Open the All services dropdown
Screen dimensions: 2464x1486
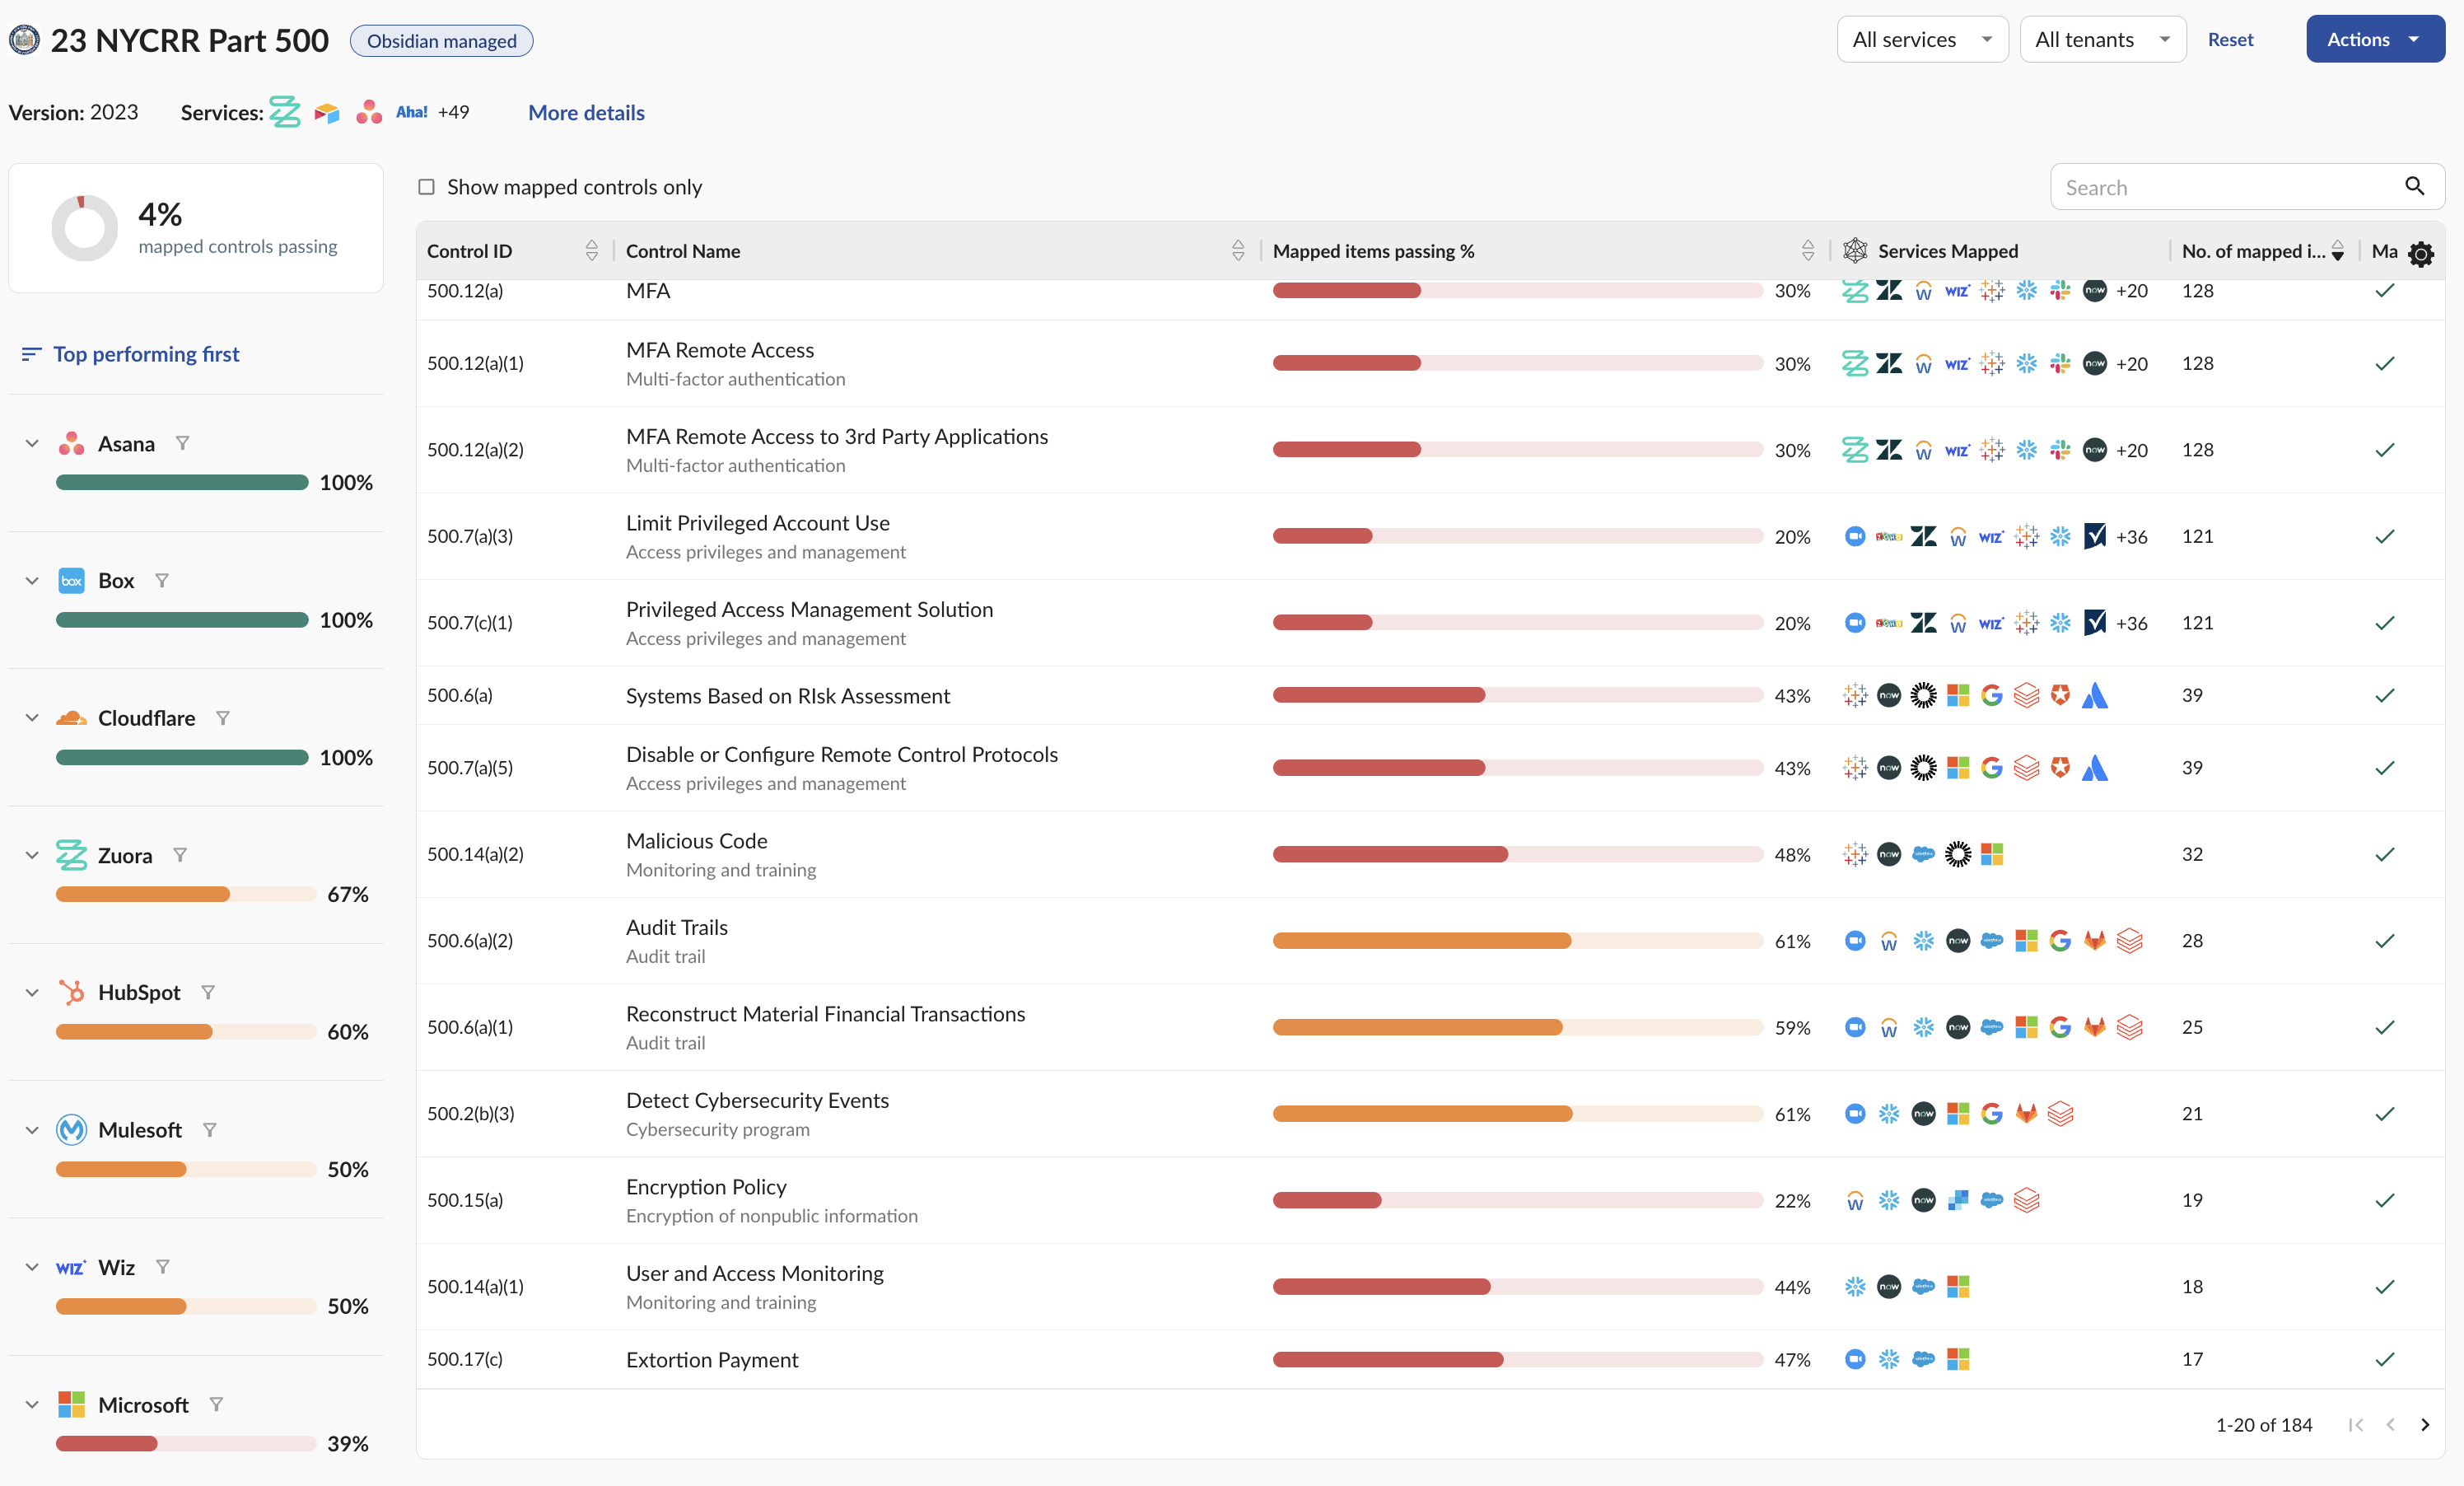tap(1921, 40)
